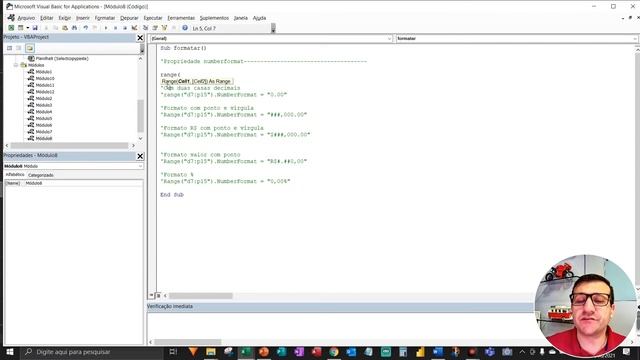Click the code window horizontal scrollbar
The image size is (640, 360).
201,296
